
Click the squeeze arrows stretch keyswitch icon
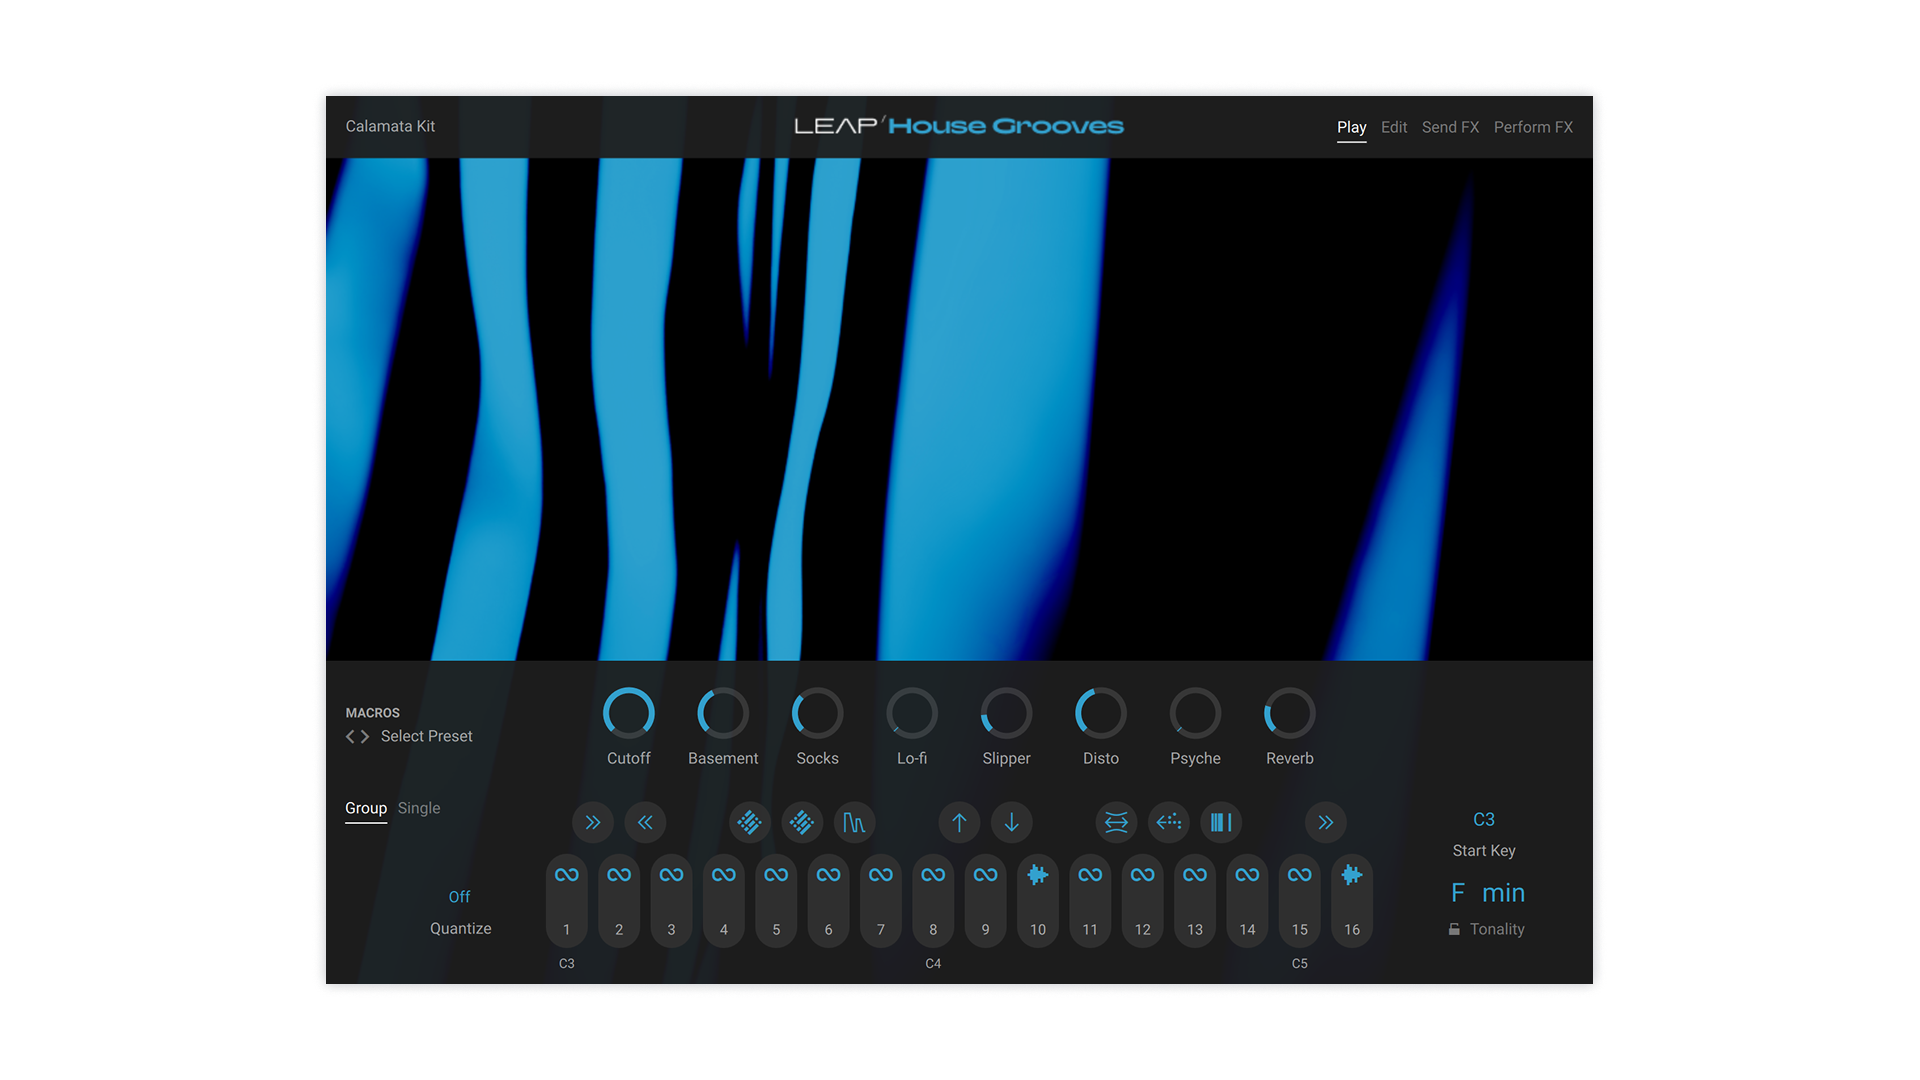click(x=1116, y=822)
